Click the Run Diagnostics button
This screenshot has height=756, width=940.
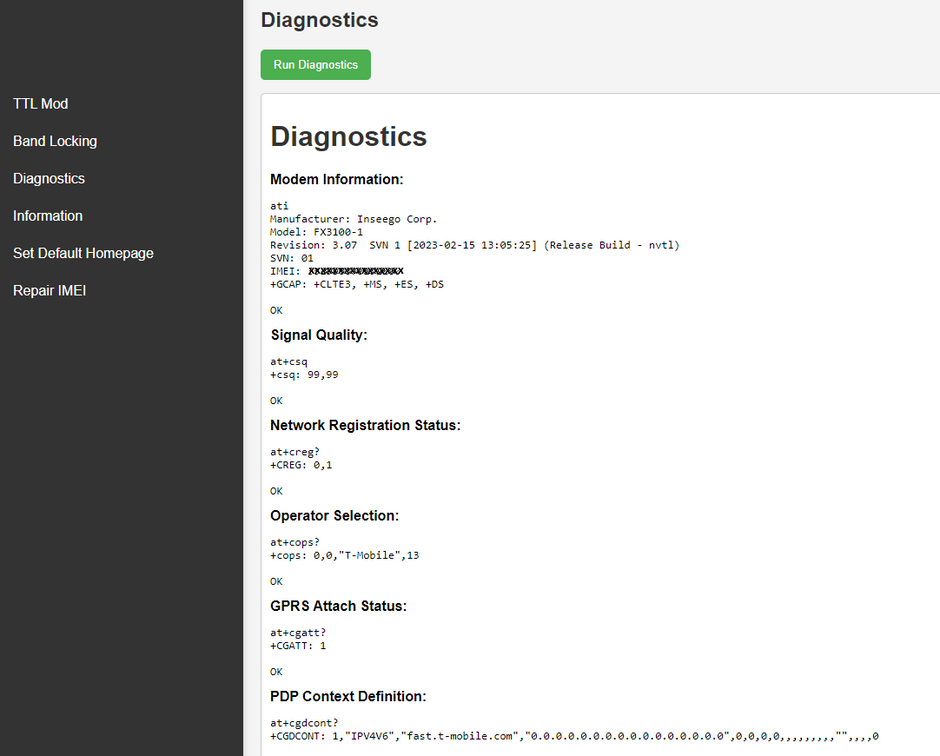tap(315, 65)
